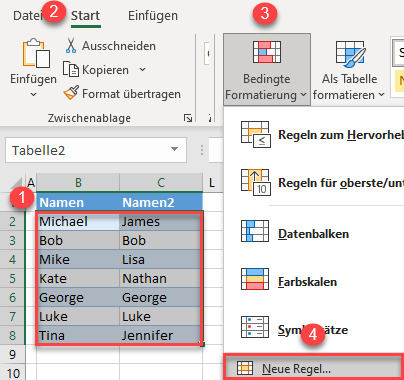This screenshot has height=380, width=404.
Task: Click the Namen2 header cell
Action: (x=161, y=202)
